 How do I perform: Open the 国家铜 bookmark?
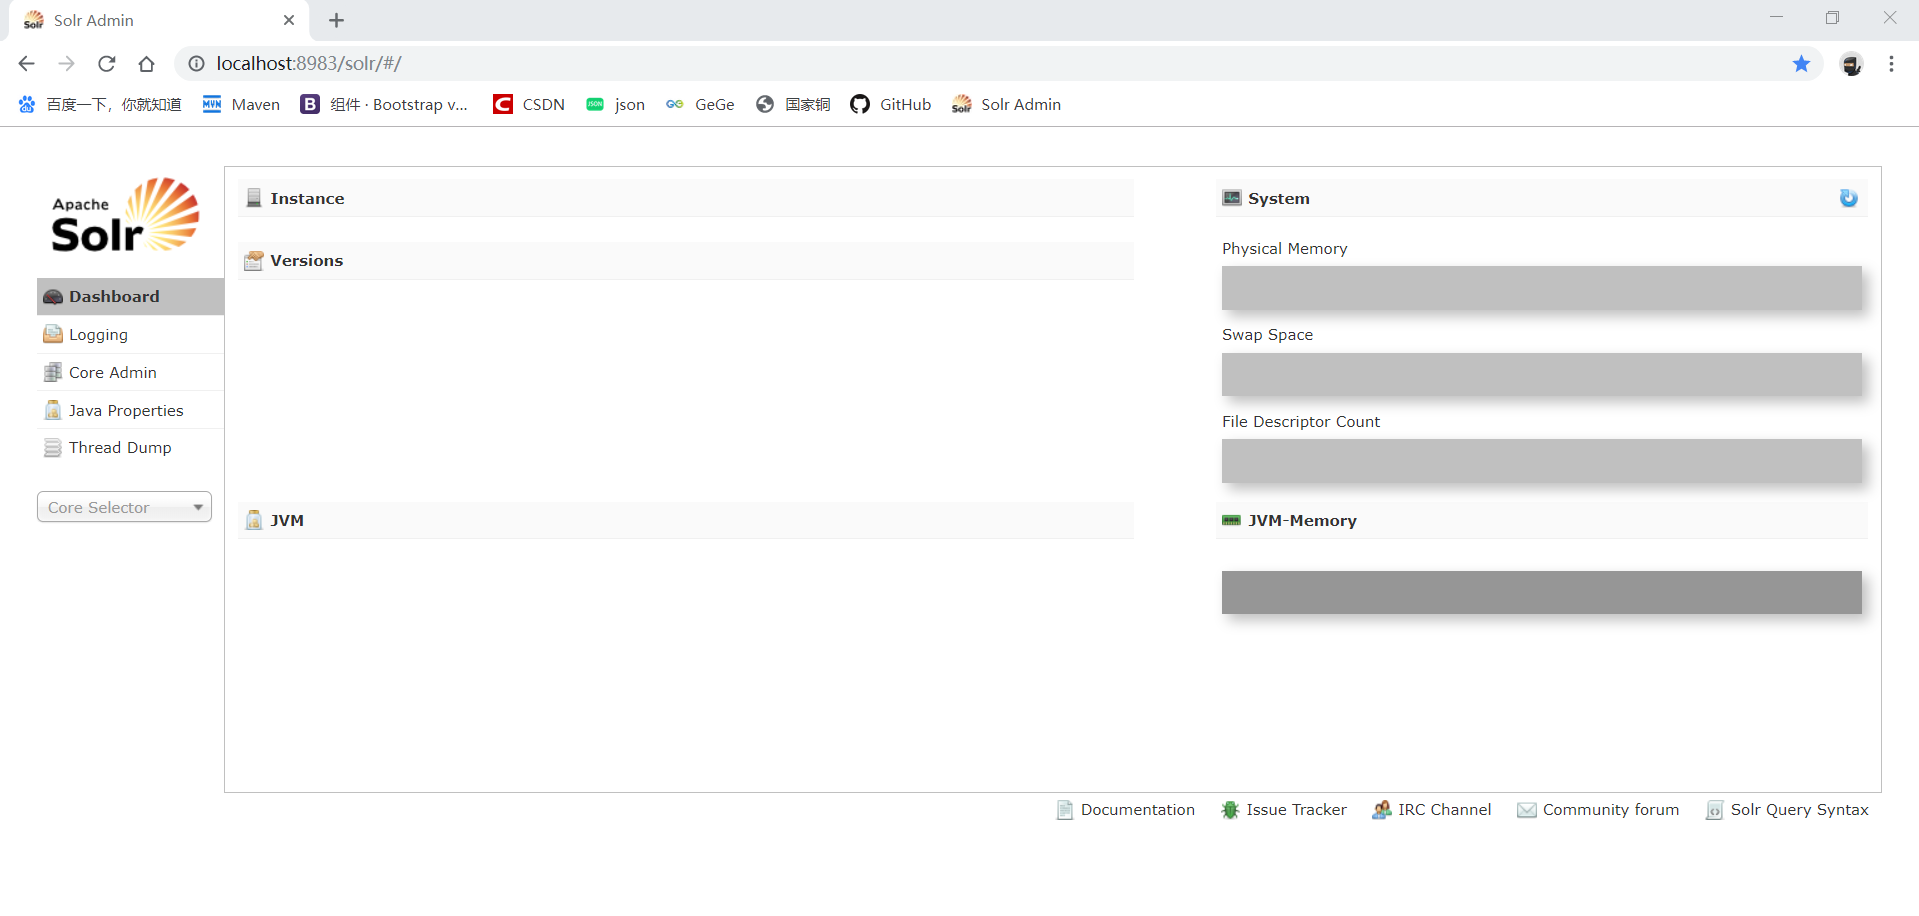pyautogui.click(x=793, y=104)
